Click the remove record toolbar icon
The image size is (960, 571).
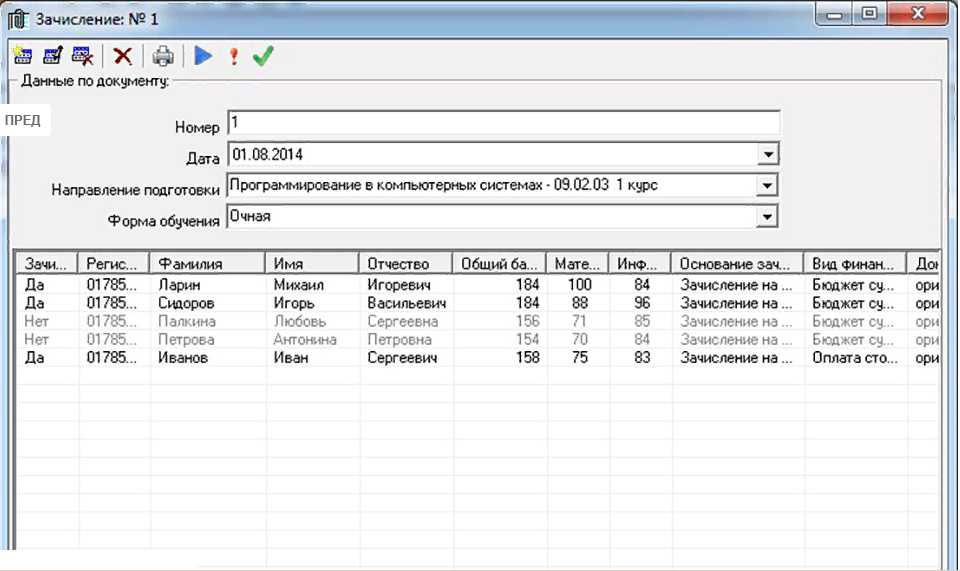[x=82, y=57]
